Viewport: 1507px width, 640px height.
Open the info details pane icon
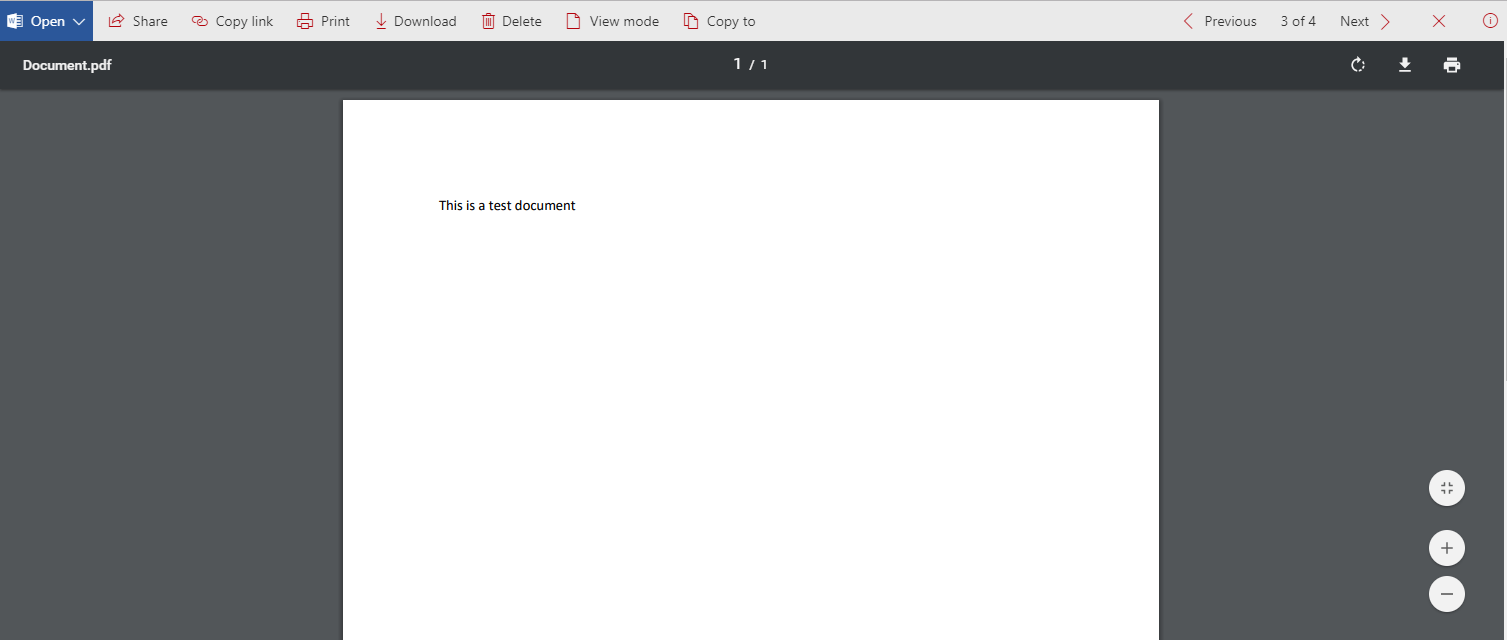1490,21
